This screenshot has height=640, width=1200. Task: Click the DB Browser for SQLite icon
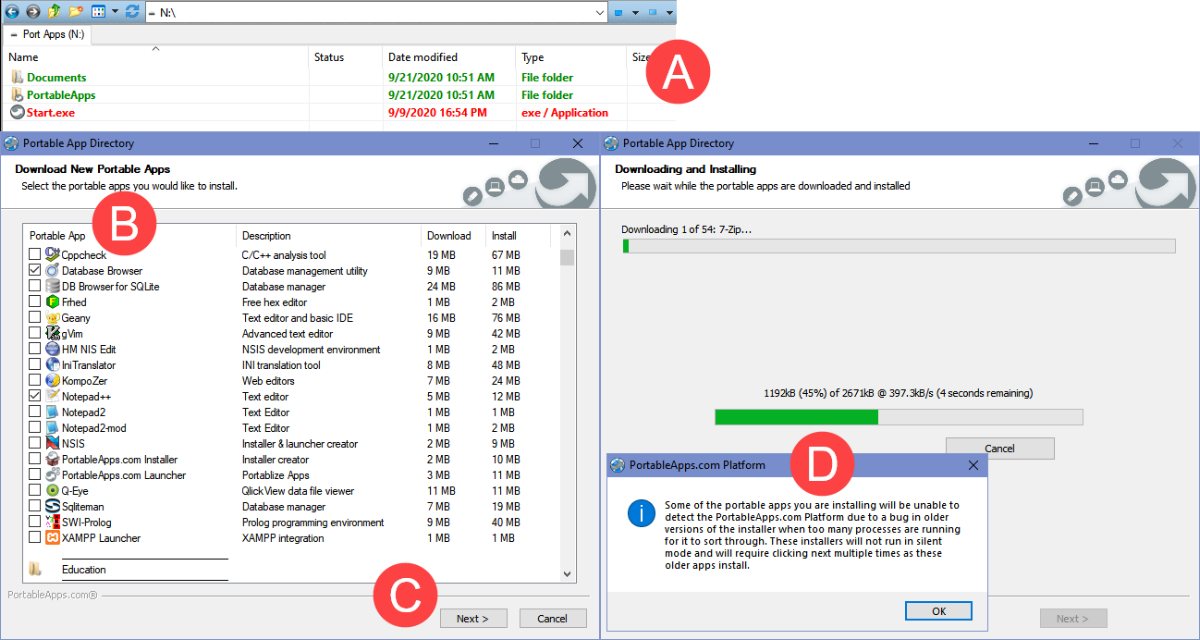[x=52, y=286]
